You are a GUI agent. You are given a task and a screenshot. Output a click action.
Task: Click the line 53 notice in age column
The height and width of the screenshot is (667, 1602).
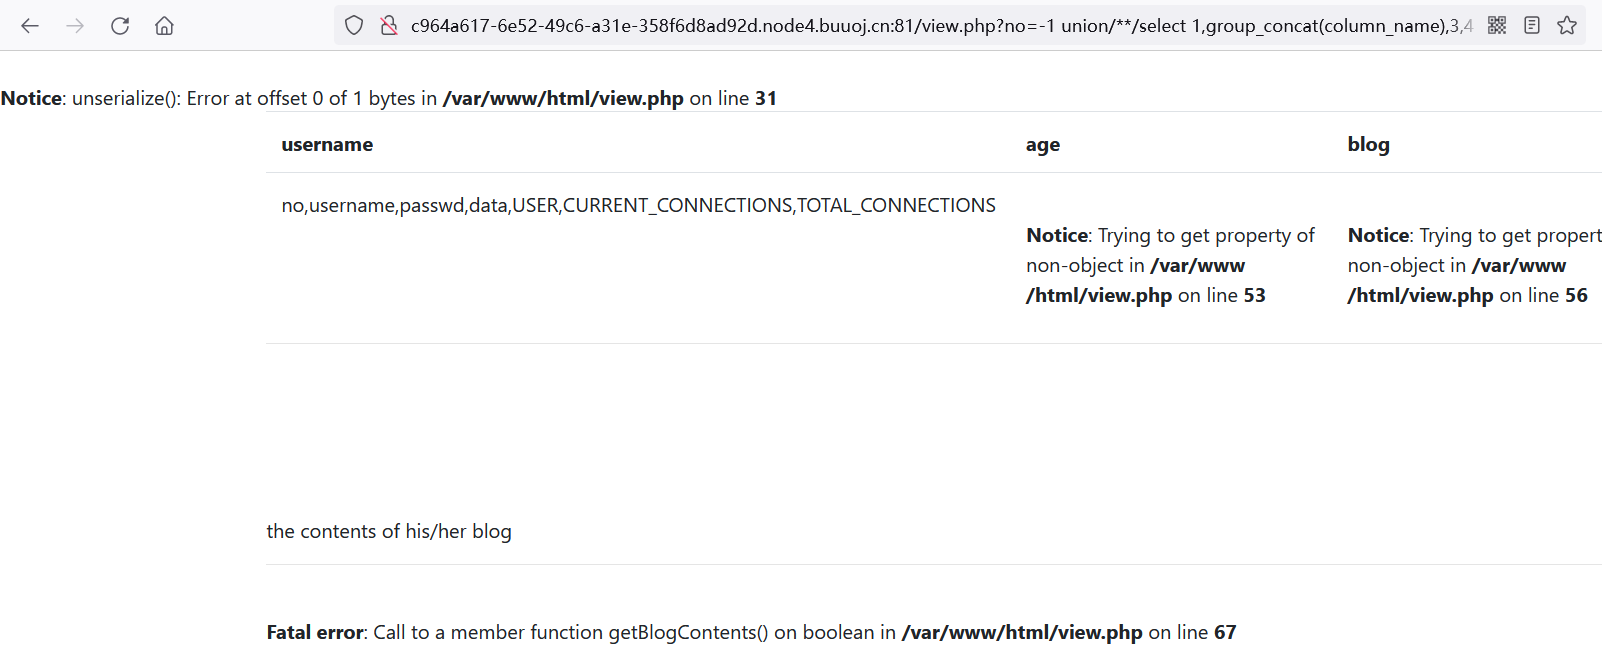1170,265
